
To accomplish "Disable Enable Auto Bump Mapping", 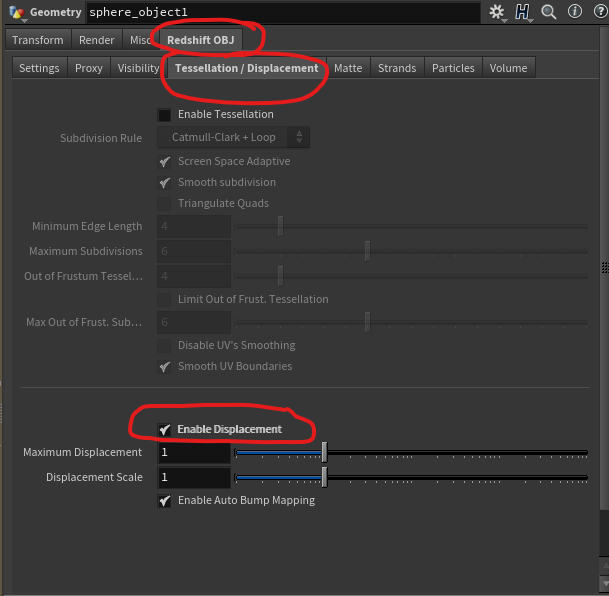I will (165, 500).
